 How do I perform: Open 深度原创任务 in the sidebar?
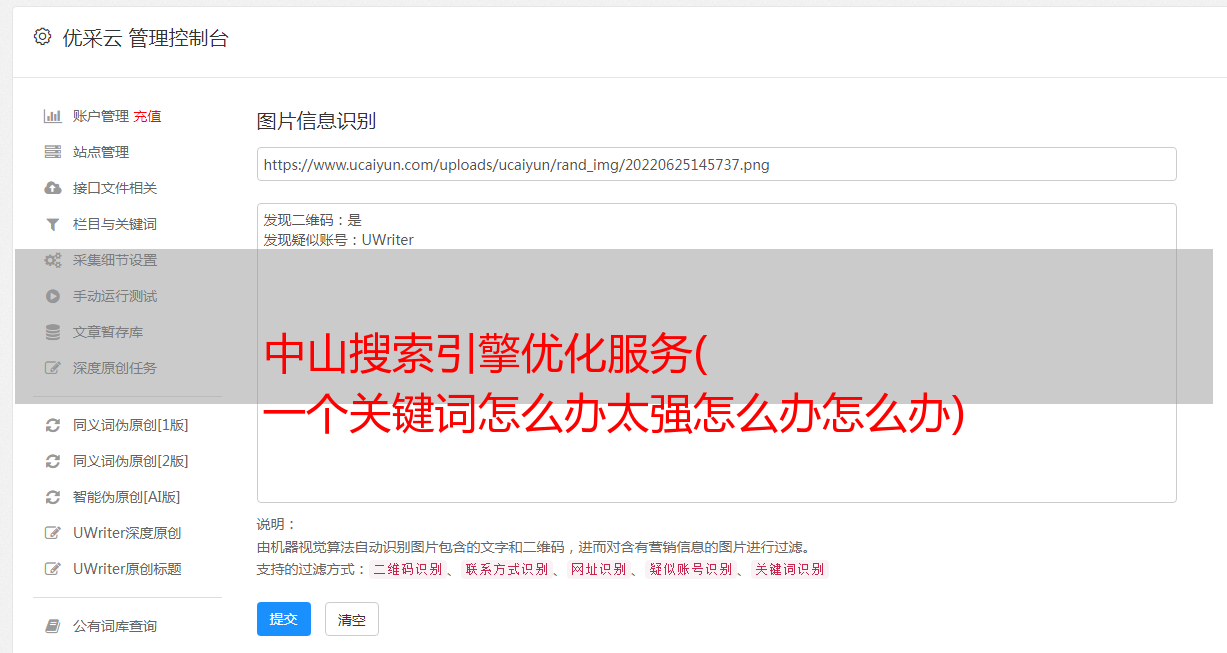pos(115,368)
